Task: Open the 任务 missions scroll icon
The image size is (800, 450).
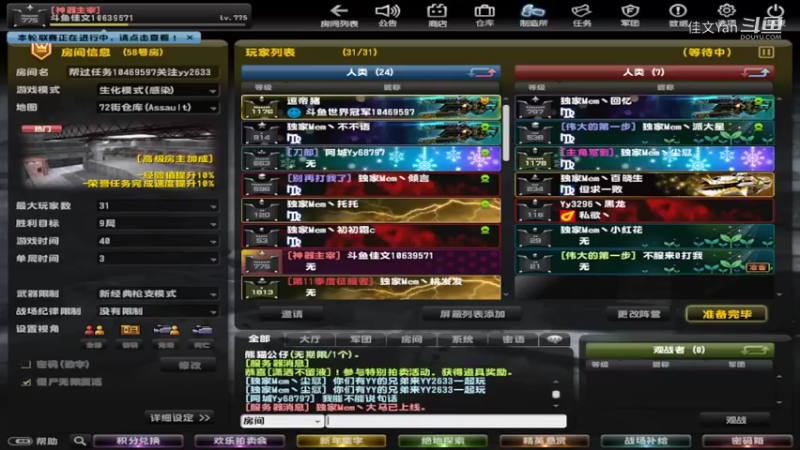Action: pos(581,15)
